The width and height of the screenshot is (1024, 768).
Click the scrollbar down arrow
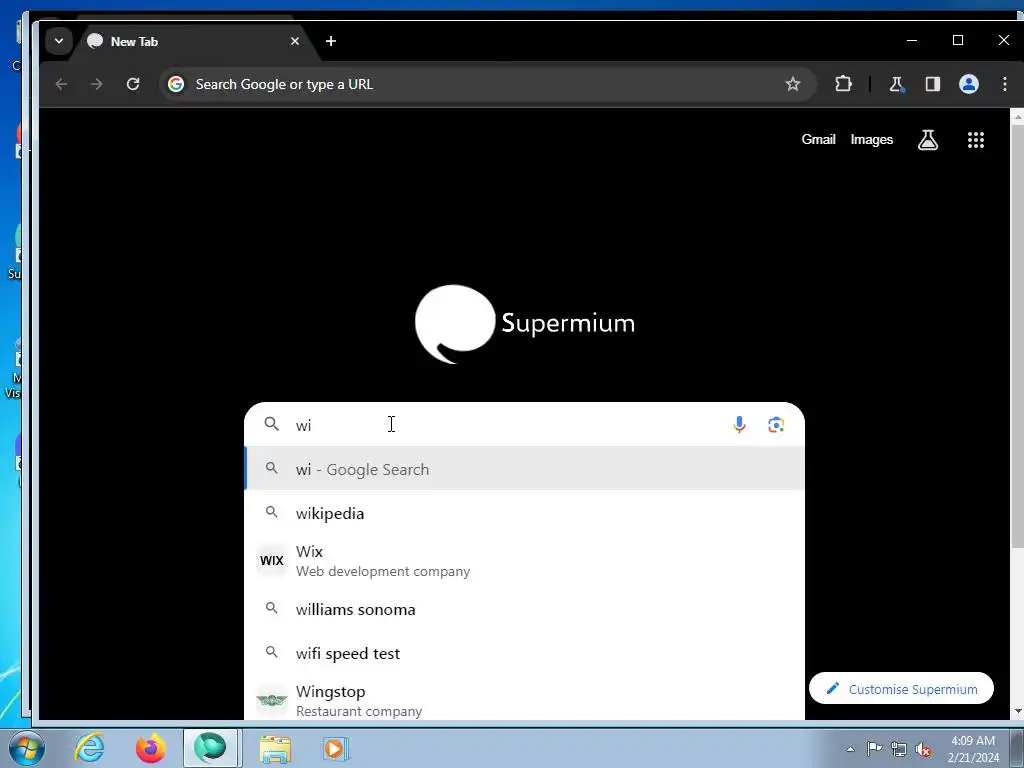click(x=1017, y=711)
